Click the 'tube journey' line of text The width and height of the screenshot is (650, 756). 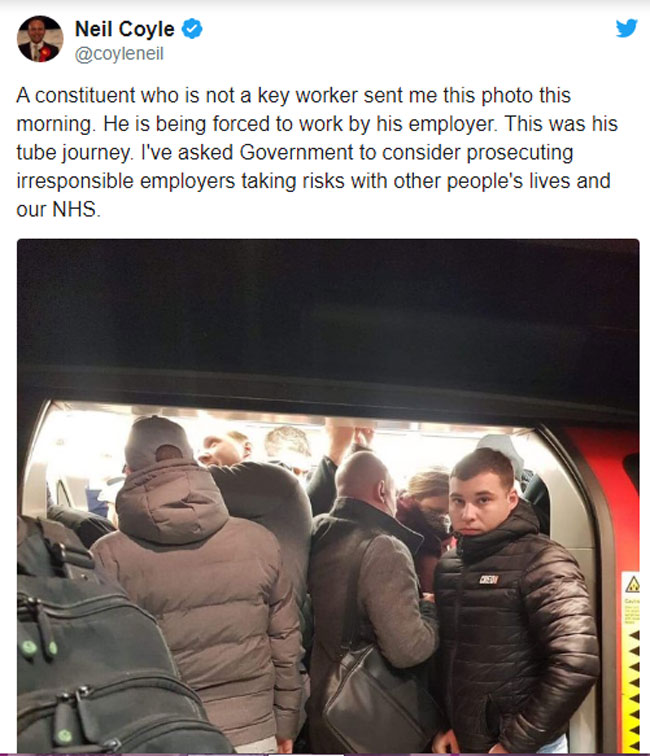(x=295, y=152)
